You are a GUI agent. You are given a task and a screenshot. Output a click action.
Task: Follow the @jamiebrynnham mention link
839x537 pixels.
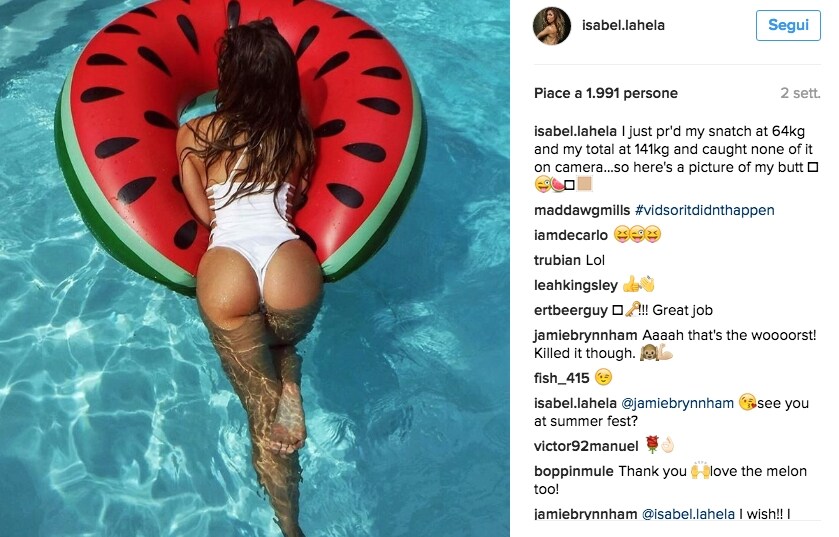[x=677, y=403]
